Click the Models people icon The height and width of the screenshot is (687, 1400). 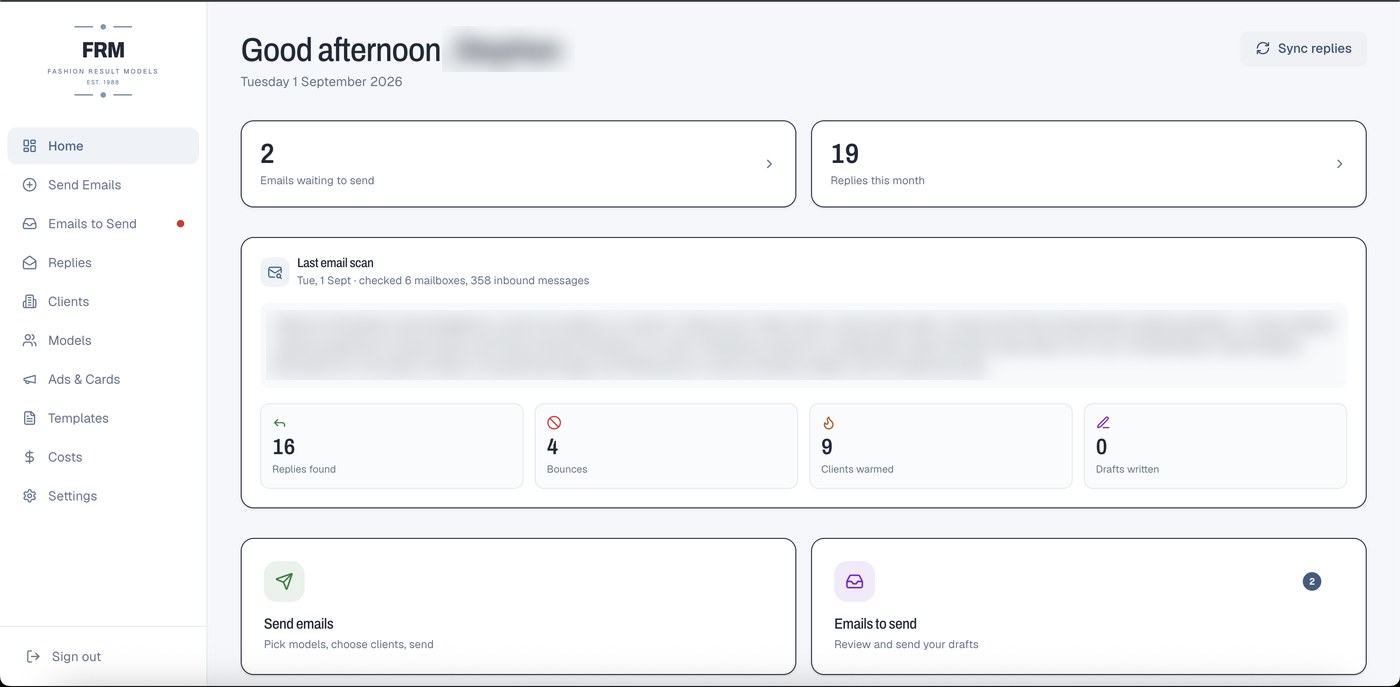point(29,341)
